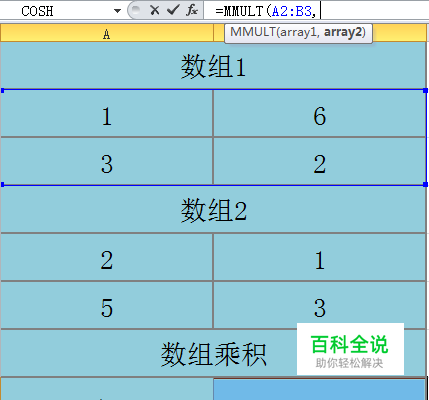Select the merged header cell 数组乘积
The image size is (429, 400).
click(213, 353)
